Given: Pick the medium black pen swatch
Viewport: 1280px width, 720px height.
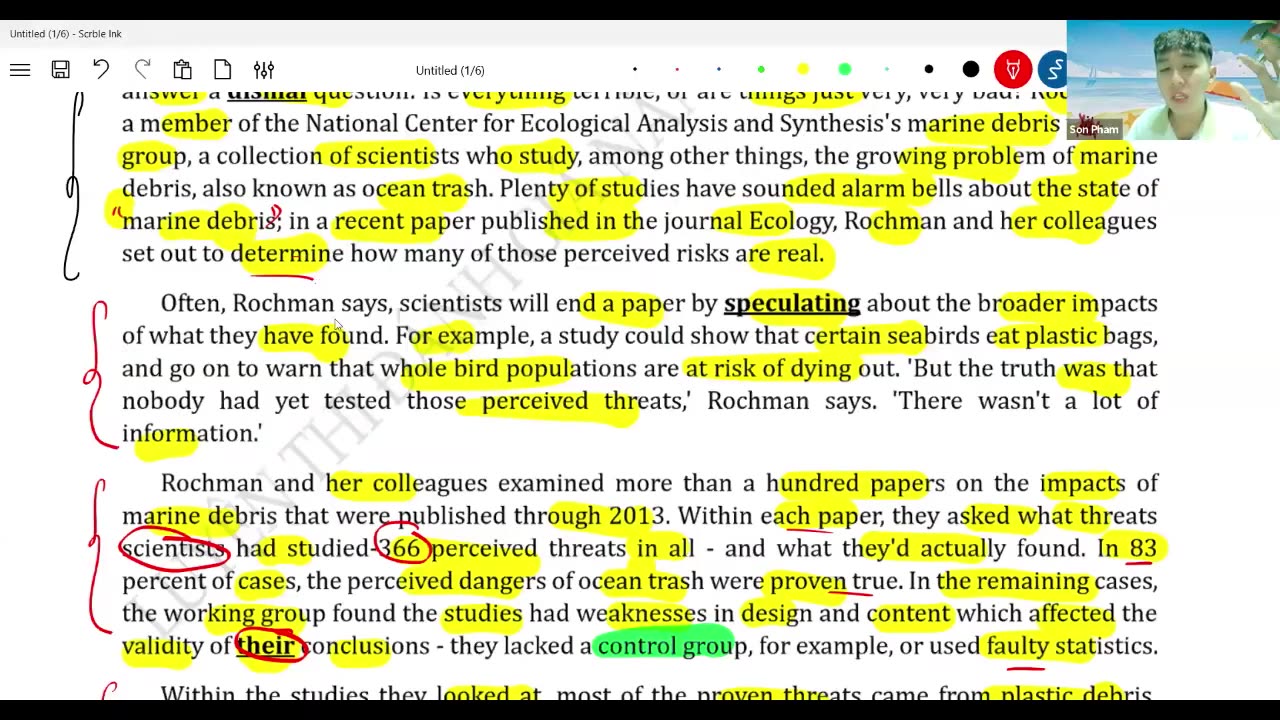Looking at the screenshot, I should 929,70.
